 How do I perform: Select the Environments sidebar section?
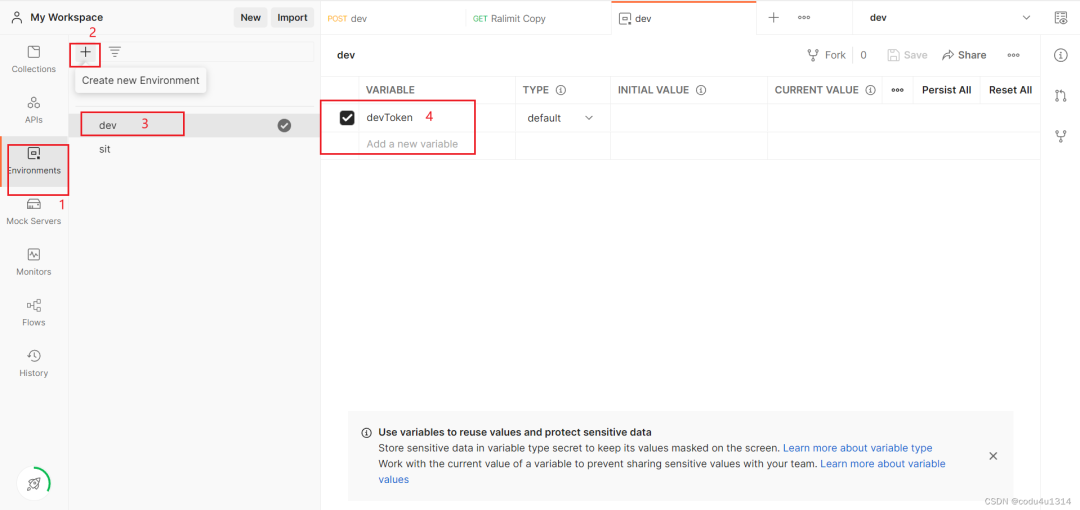(34, 161)
